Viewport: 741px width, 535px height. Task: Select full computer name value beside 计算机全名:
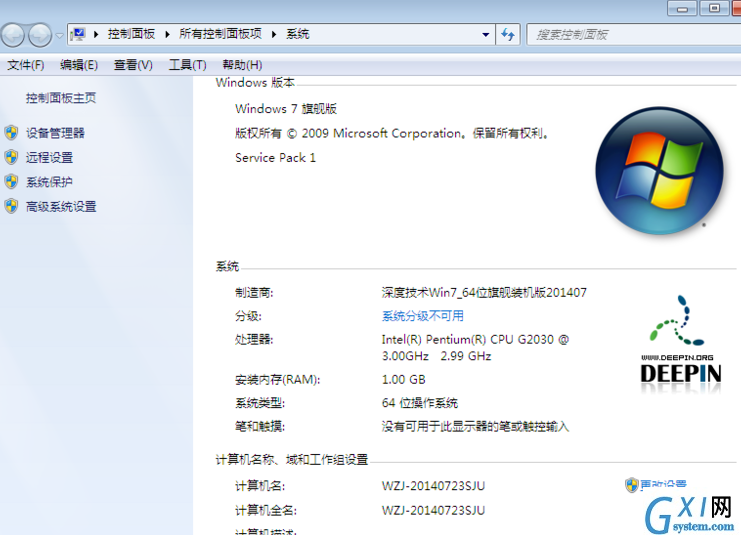tap(433, 510)
